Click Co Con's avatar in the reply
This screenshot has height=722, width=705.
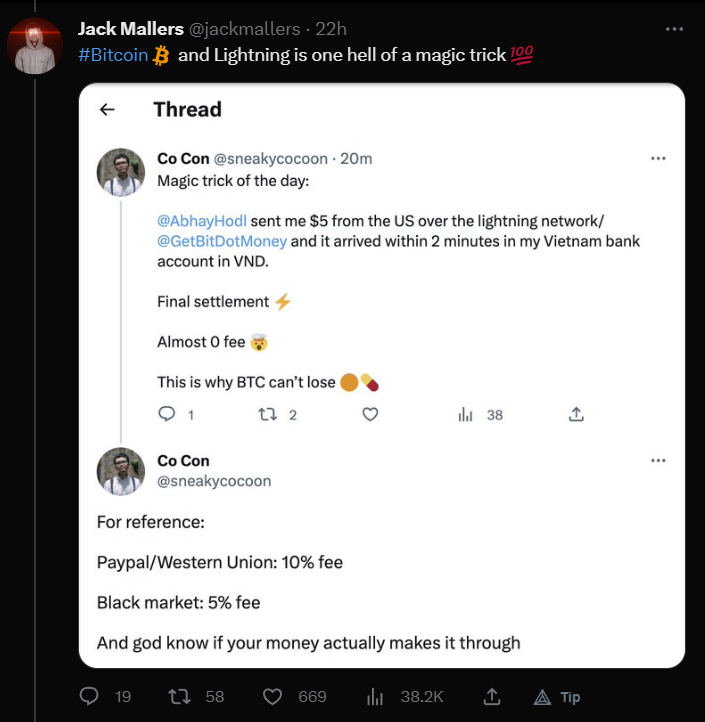coord(121,471)
